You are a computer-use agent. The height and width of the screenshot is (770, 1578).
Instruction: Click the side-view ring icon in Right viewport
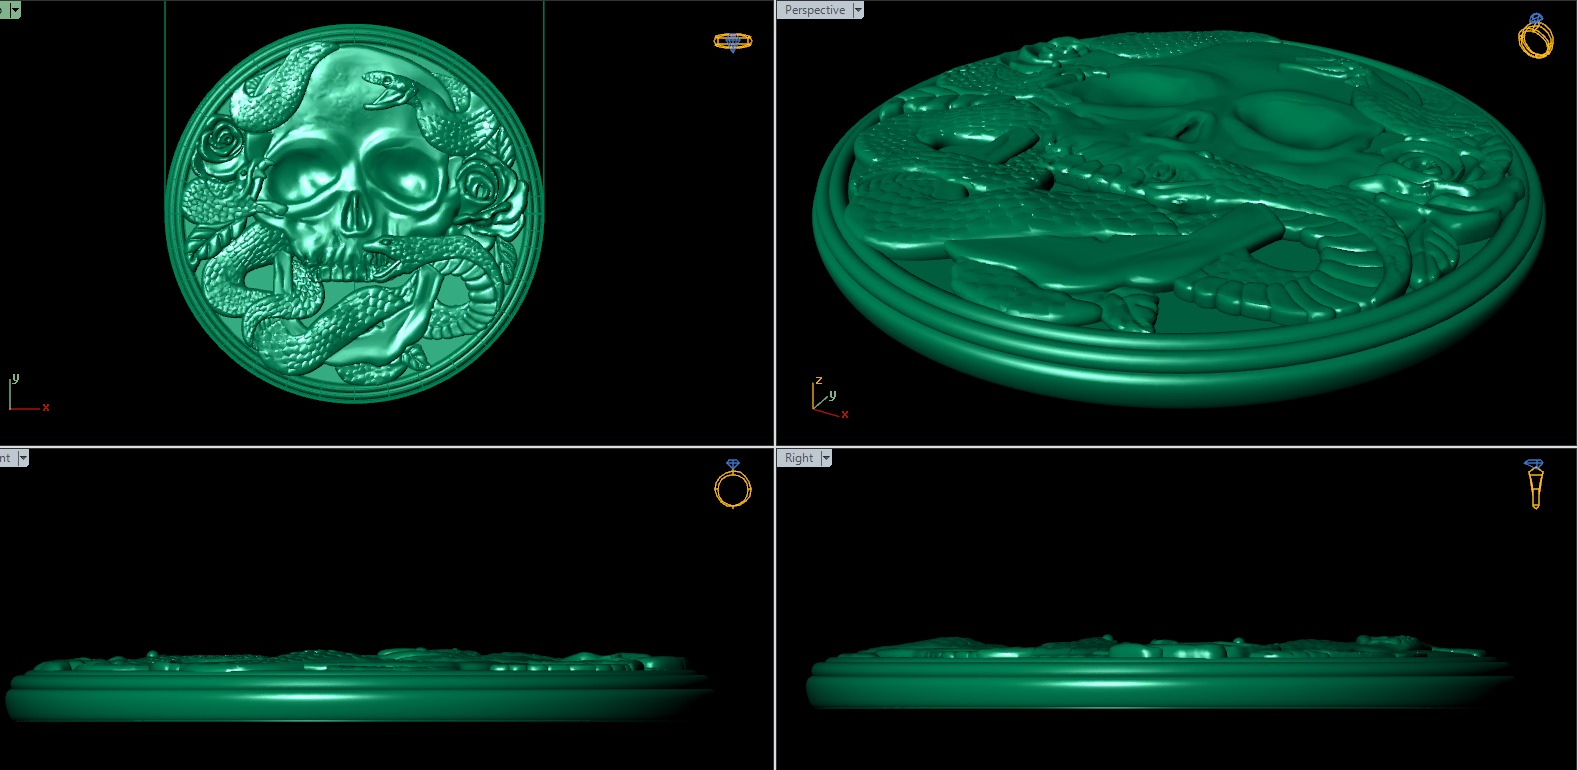click(1535, 484)
